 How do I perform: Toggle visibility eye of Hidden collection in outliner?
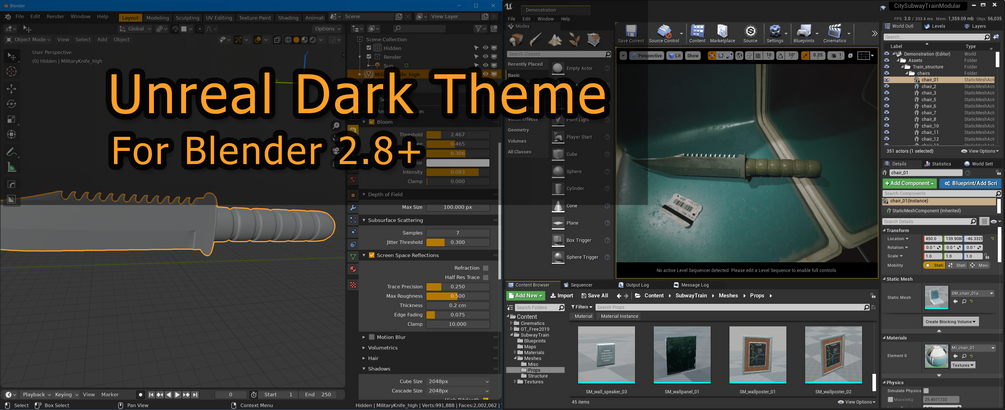pyautogui.click(x=485, y=48)
